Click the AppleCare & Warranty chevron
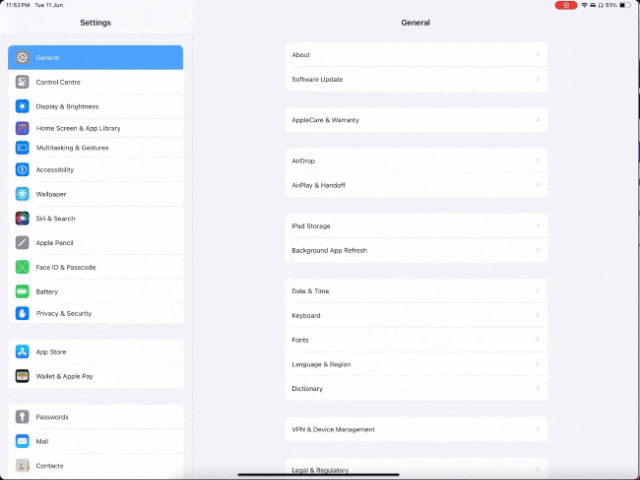This screenshot has height=480, width=640. (x=538, y=120)
